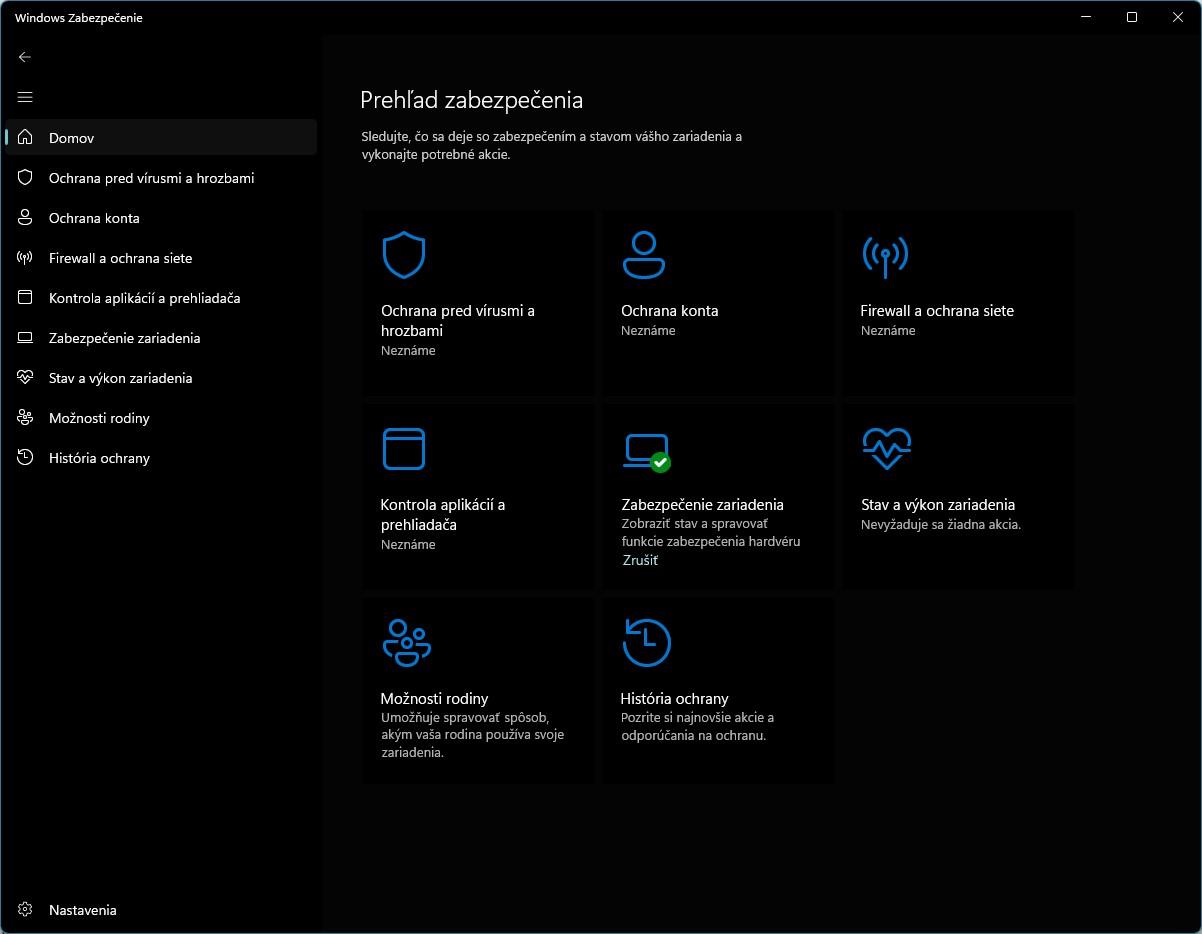Screen dimensions: 1202x934
Task: Click the family icon beside Možnosti rodiny in sidebar
Action: pyautogui.click(x=26, y=417)
